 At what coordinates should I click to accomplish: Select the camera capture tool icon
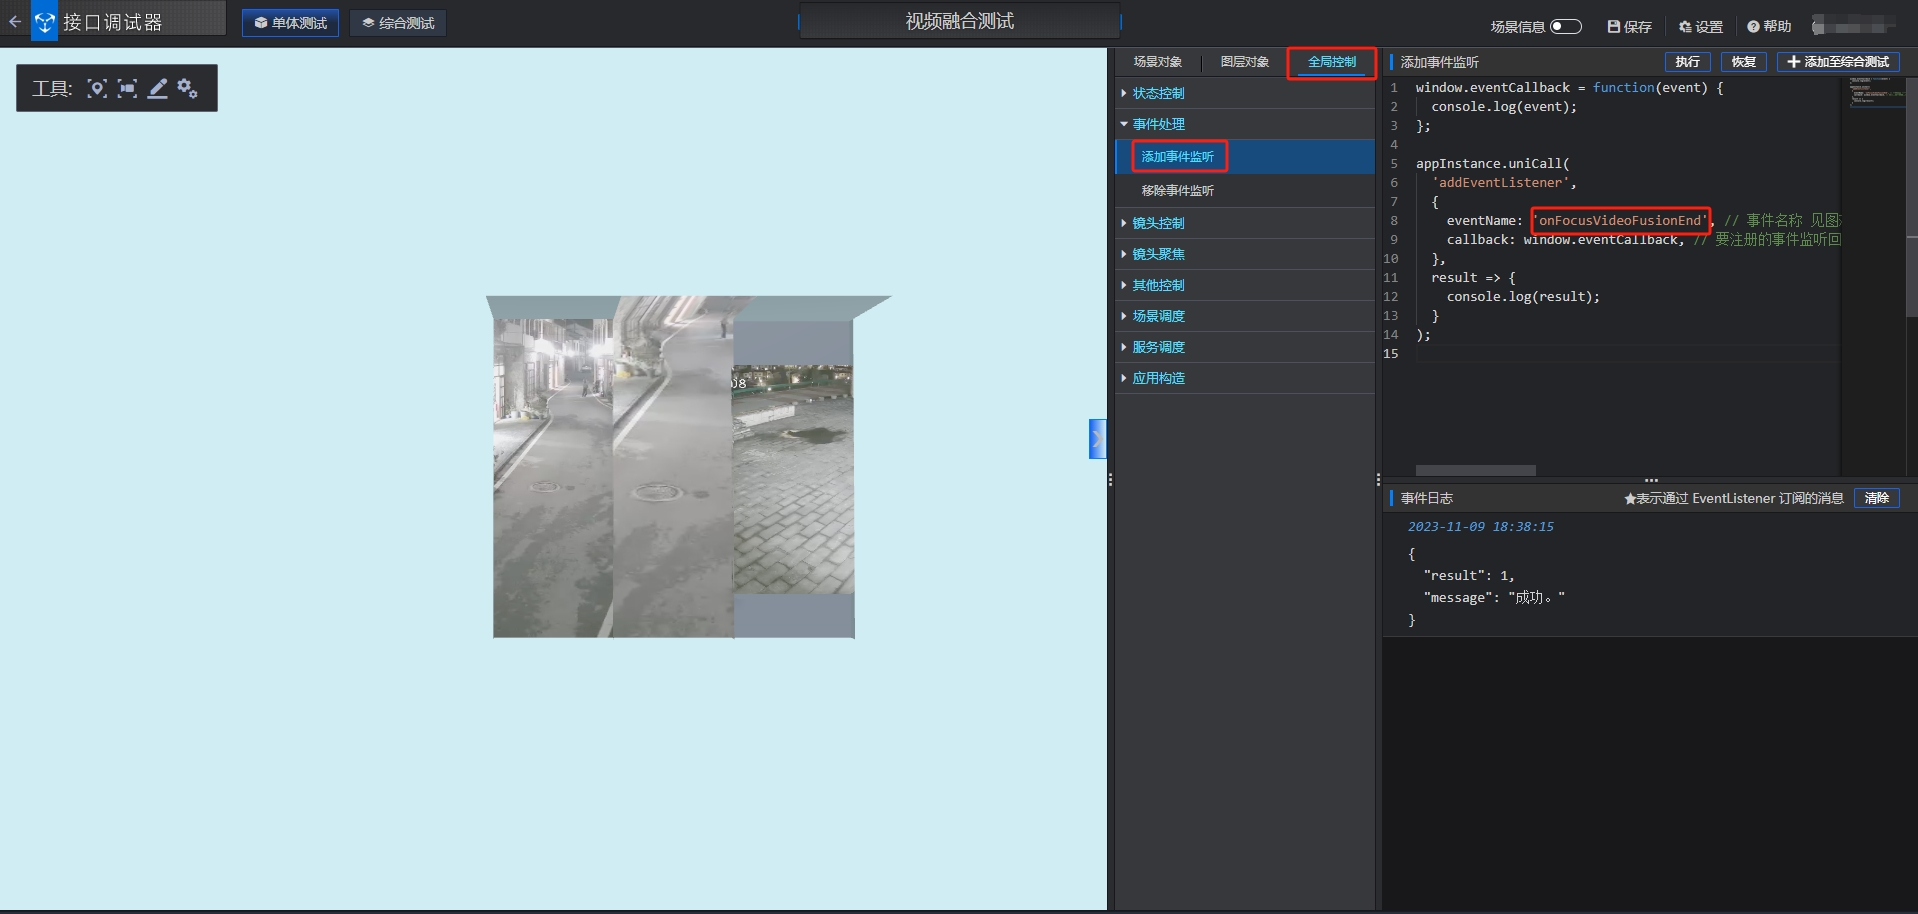[x=127, y=88]
